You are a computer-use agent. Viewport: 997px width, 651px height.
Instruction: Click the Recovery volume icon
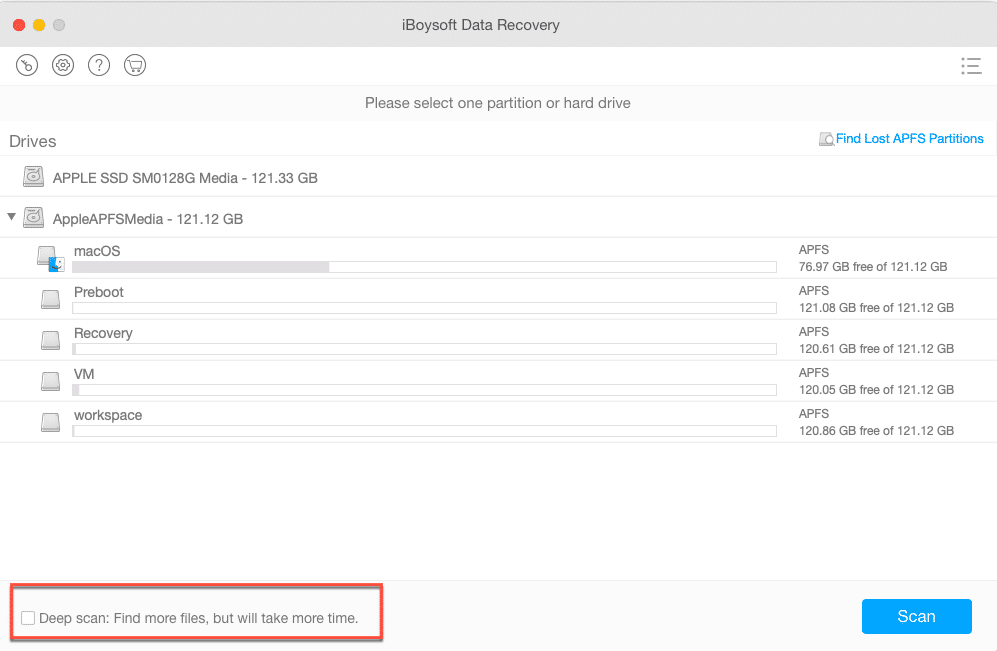tap(50, 340)
